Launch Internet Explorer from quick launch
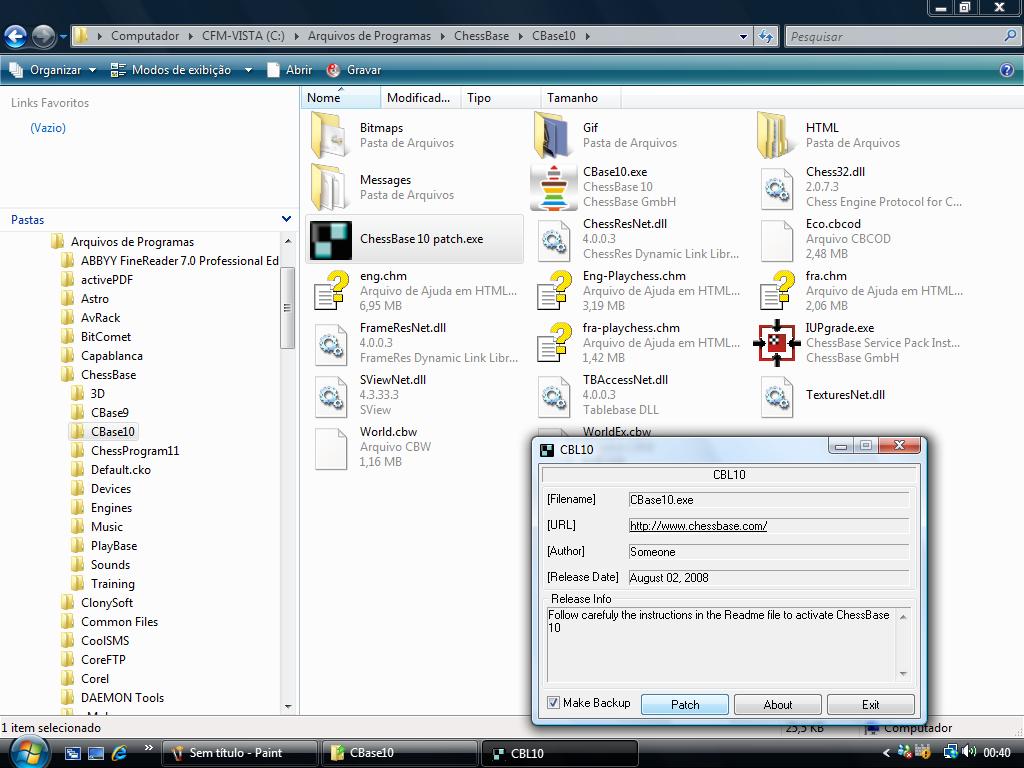The width and height of the screenshot is (1024, 768). (x=119, y=753)
